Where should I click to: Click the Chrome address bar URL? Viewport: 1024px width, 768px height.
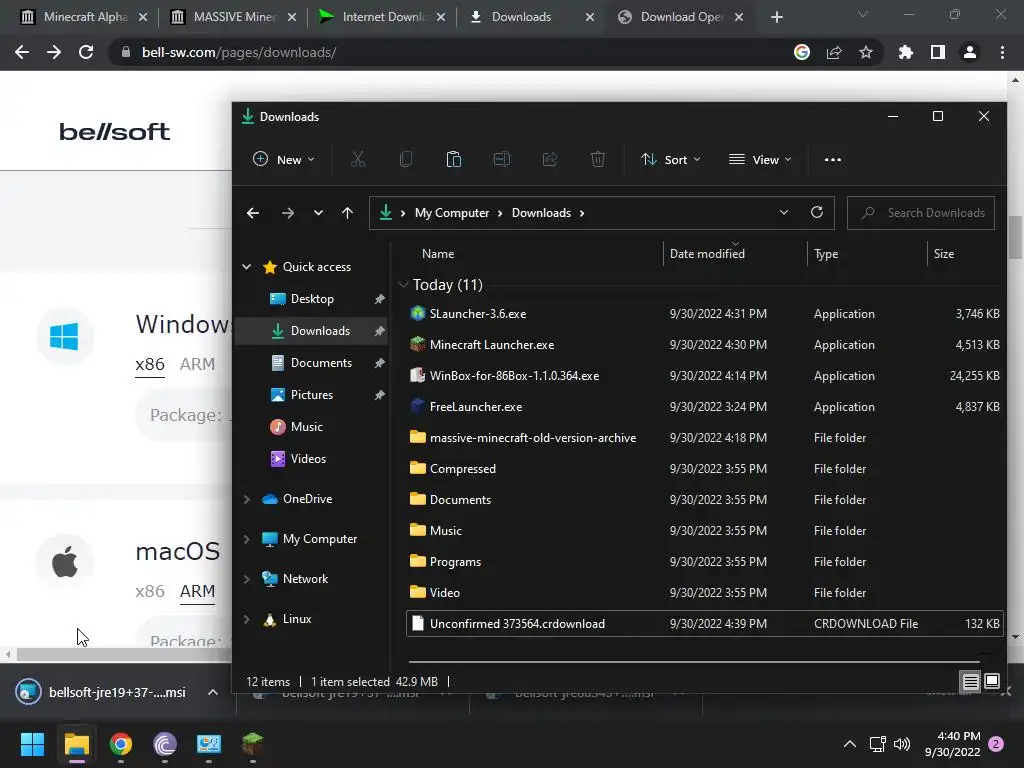239,52
